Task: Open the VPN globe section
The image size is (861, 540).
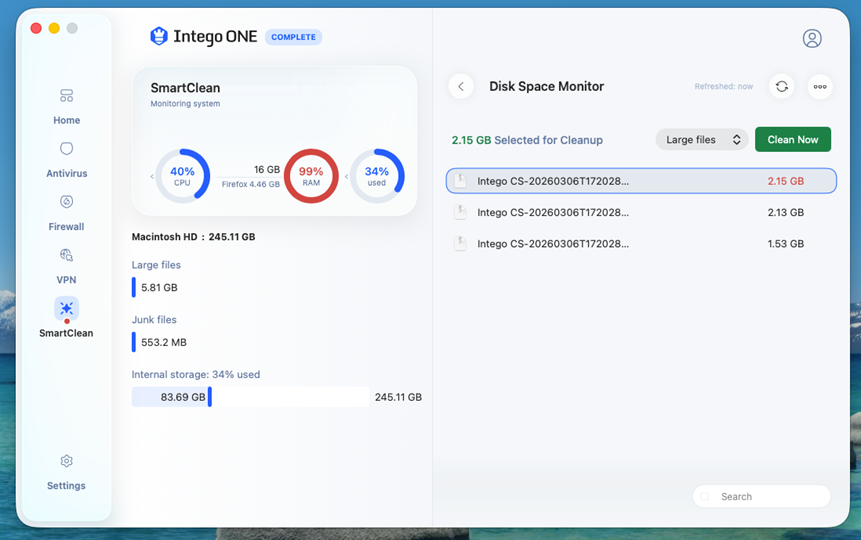Action: (66, 266)
